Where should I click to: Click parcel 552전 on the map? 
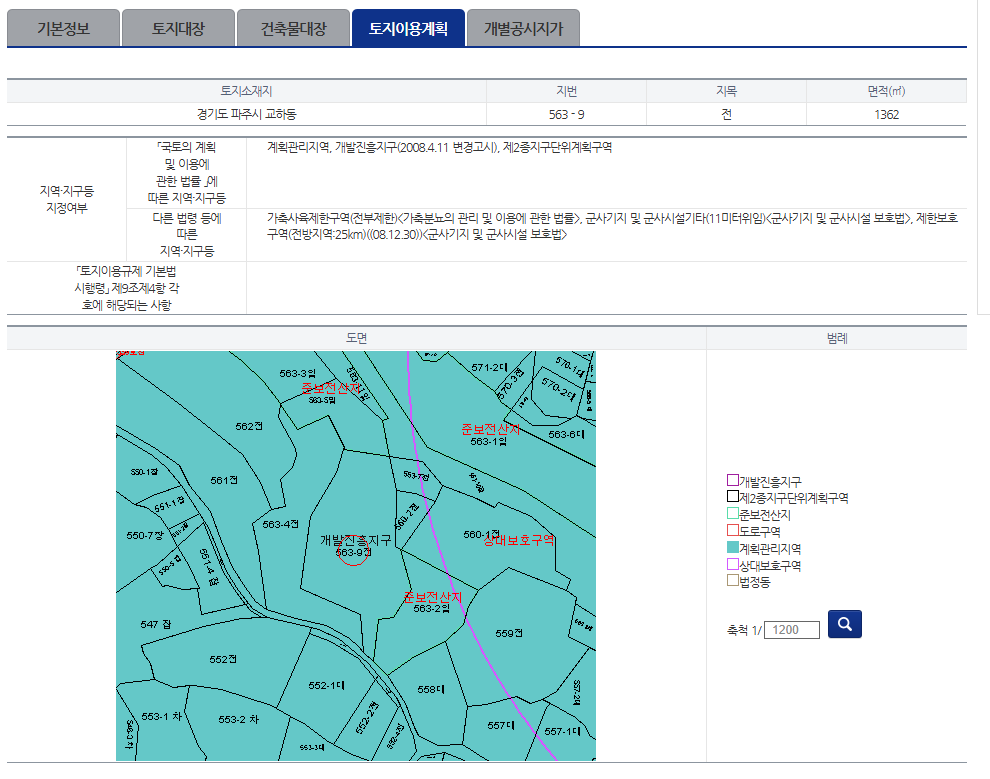pos(222,660)
